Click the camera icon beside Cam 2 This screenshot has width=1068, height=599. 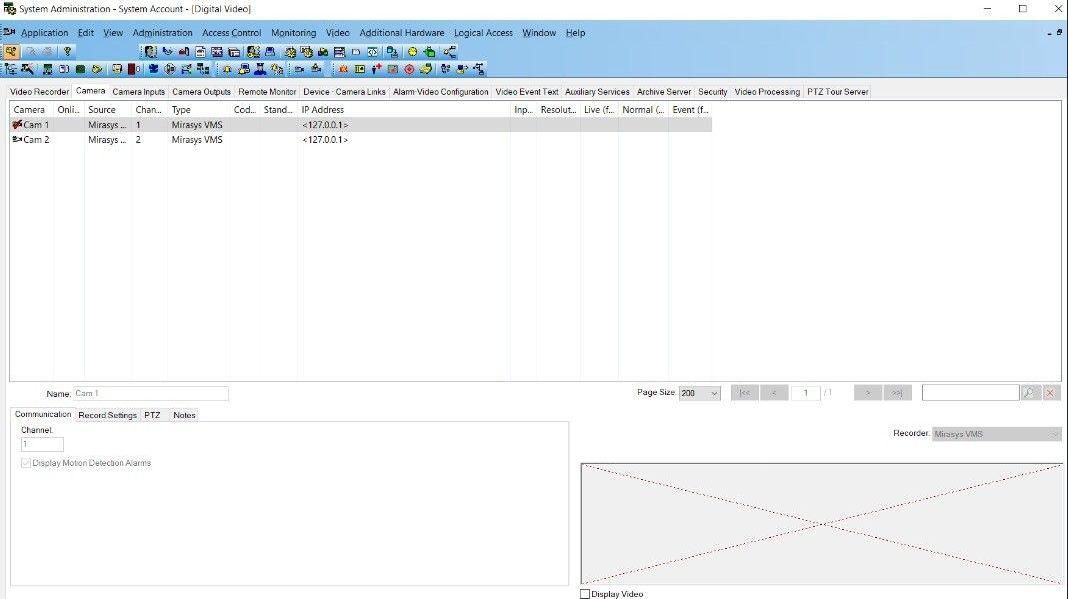(x=13, y=140)
